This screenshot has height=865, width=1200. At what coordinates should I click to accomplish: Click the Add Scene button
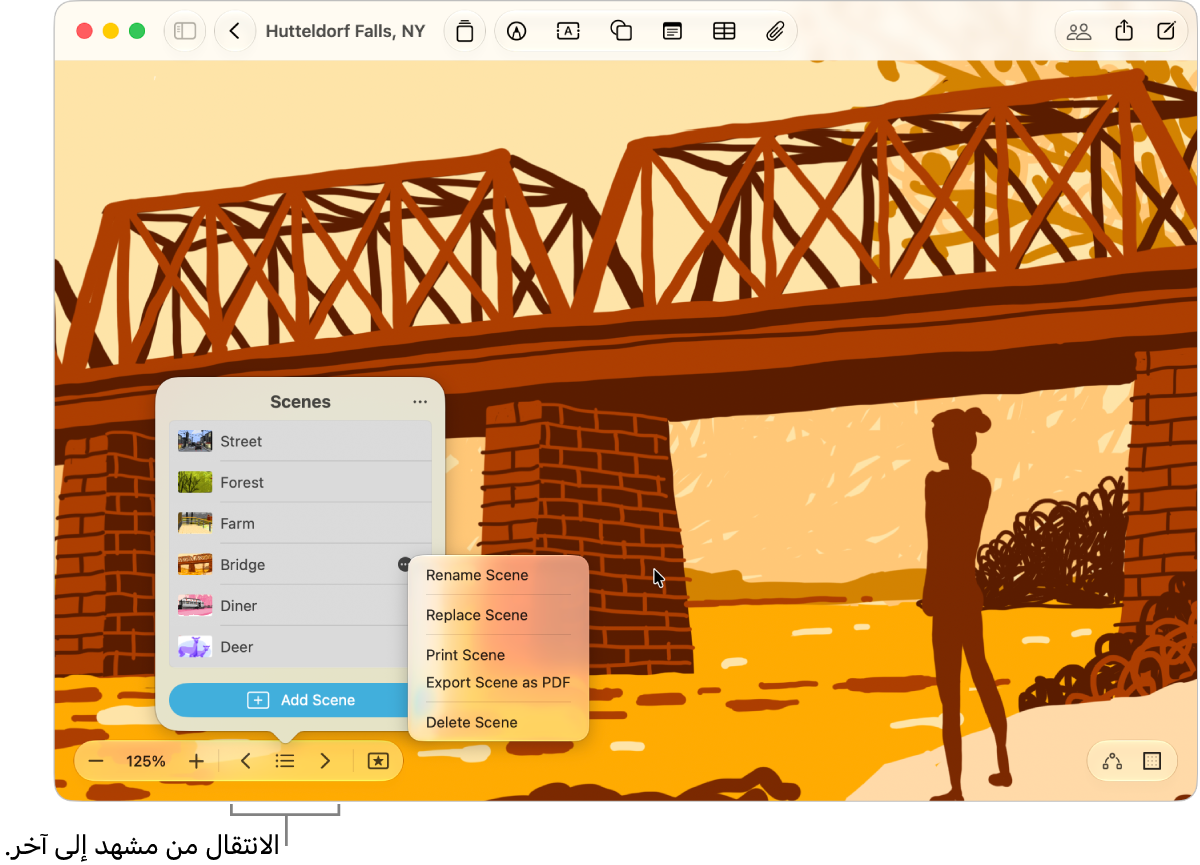click(x=300, y=700)
